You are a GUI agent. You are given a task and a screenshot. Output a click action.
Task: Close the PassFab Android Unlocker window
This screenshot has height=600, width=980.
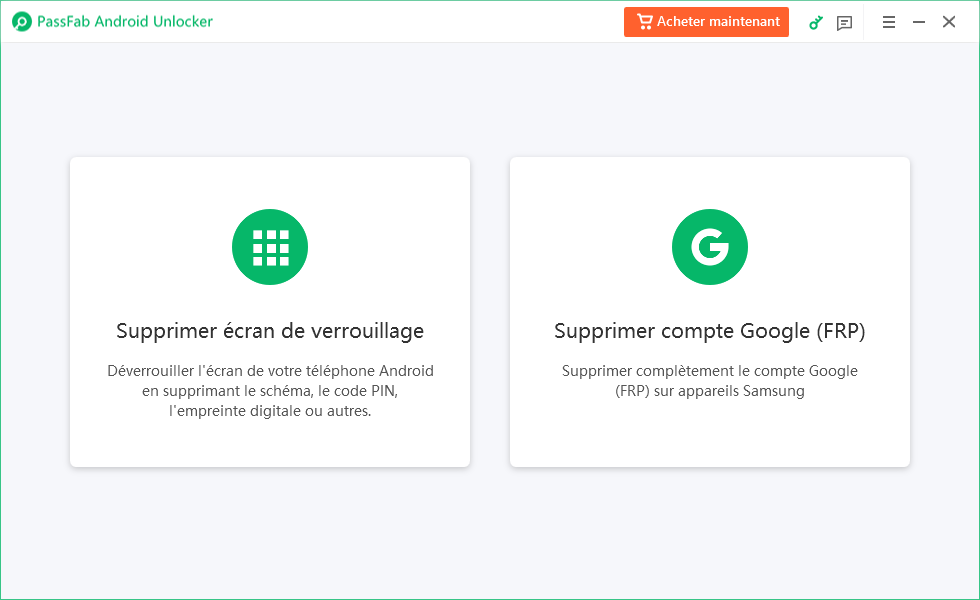coord(949,22)
